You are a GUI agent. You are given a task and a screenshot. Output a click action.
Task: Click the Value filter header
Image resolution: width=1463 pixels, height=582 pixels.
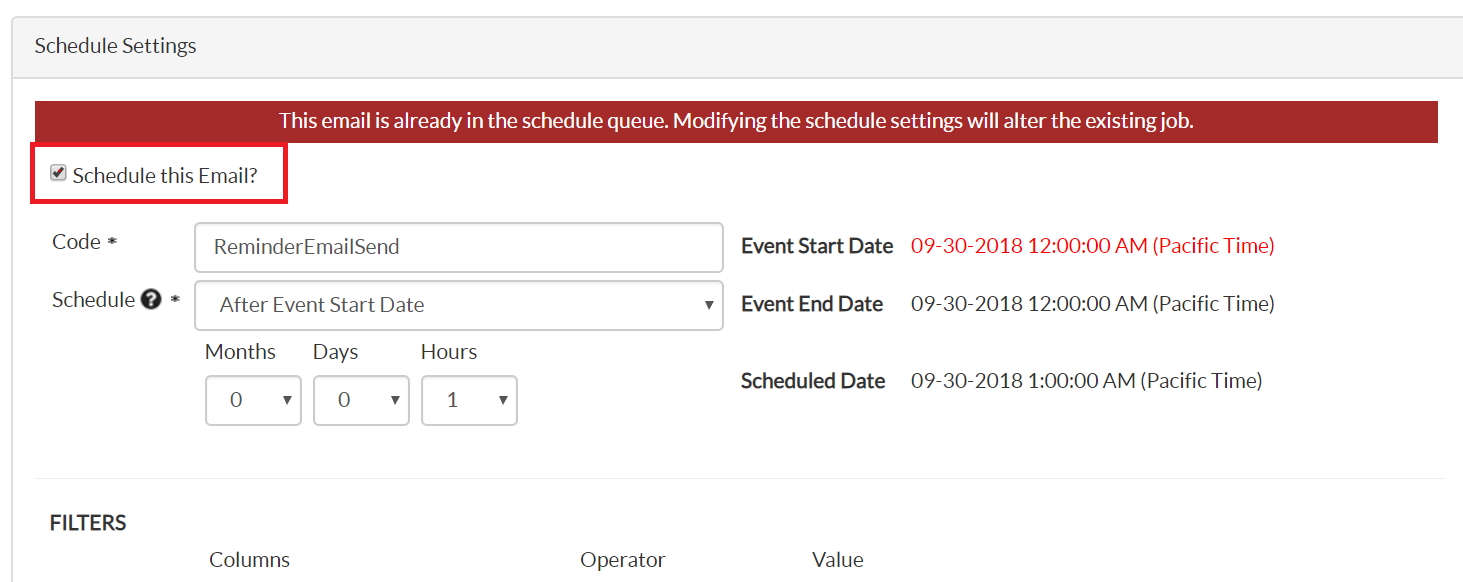837,560
